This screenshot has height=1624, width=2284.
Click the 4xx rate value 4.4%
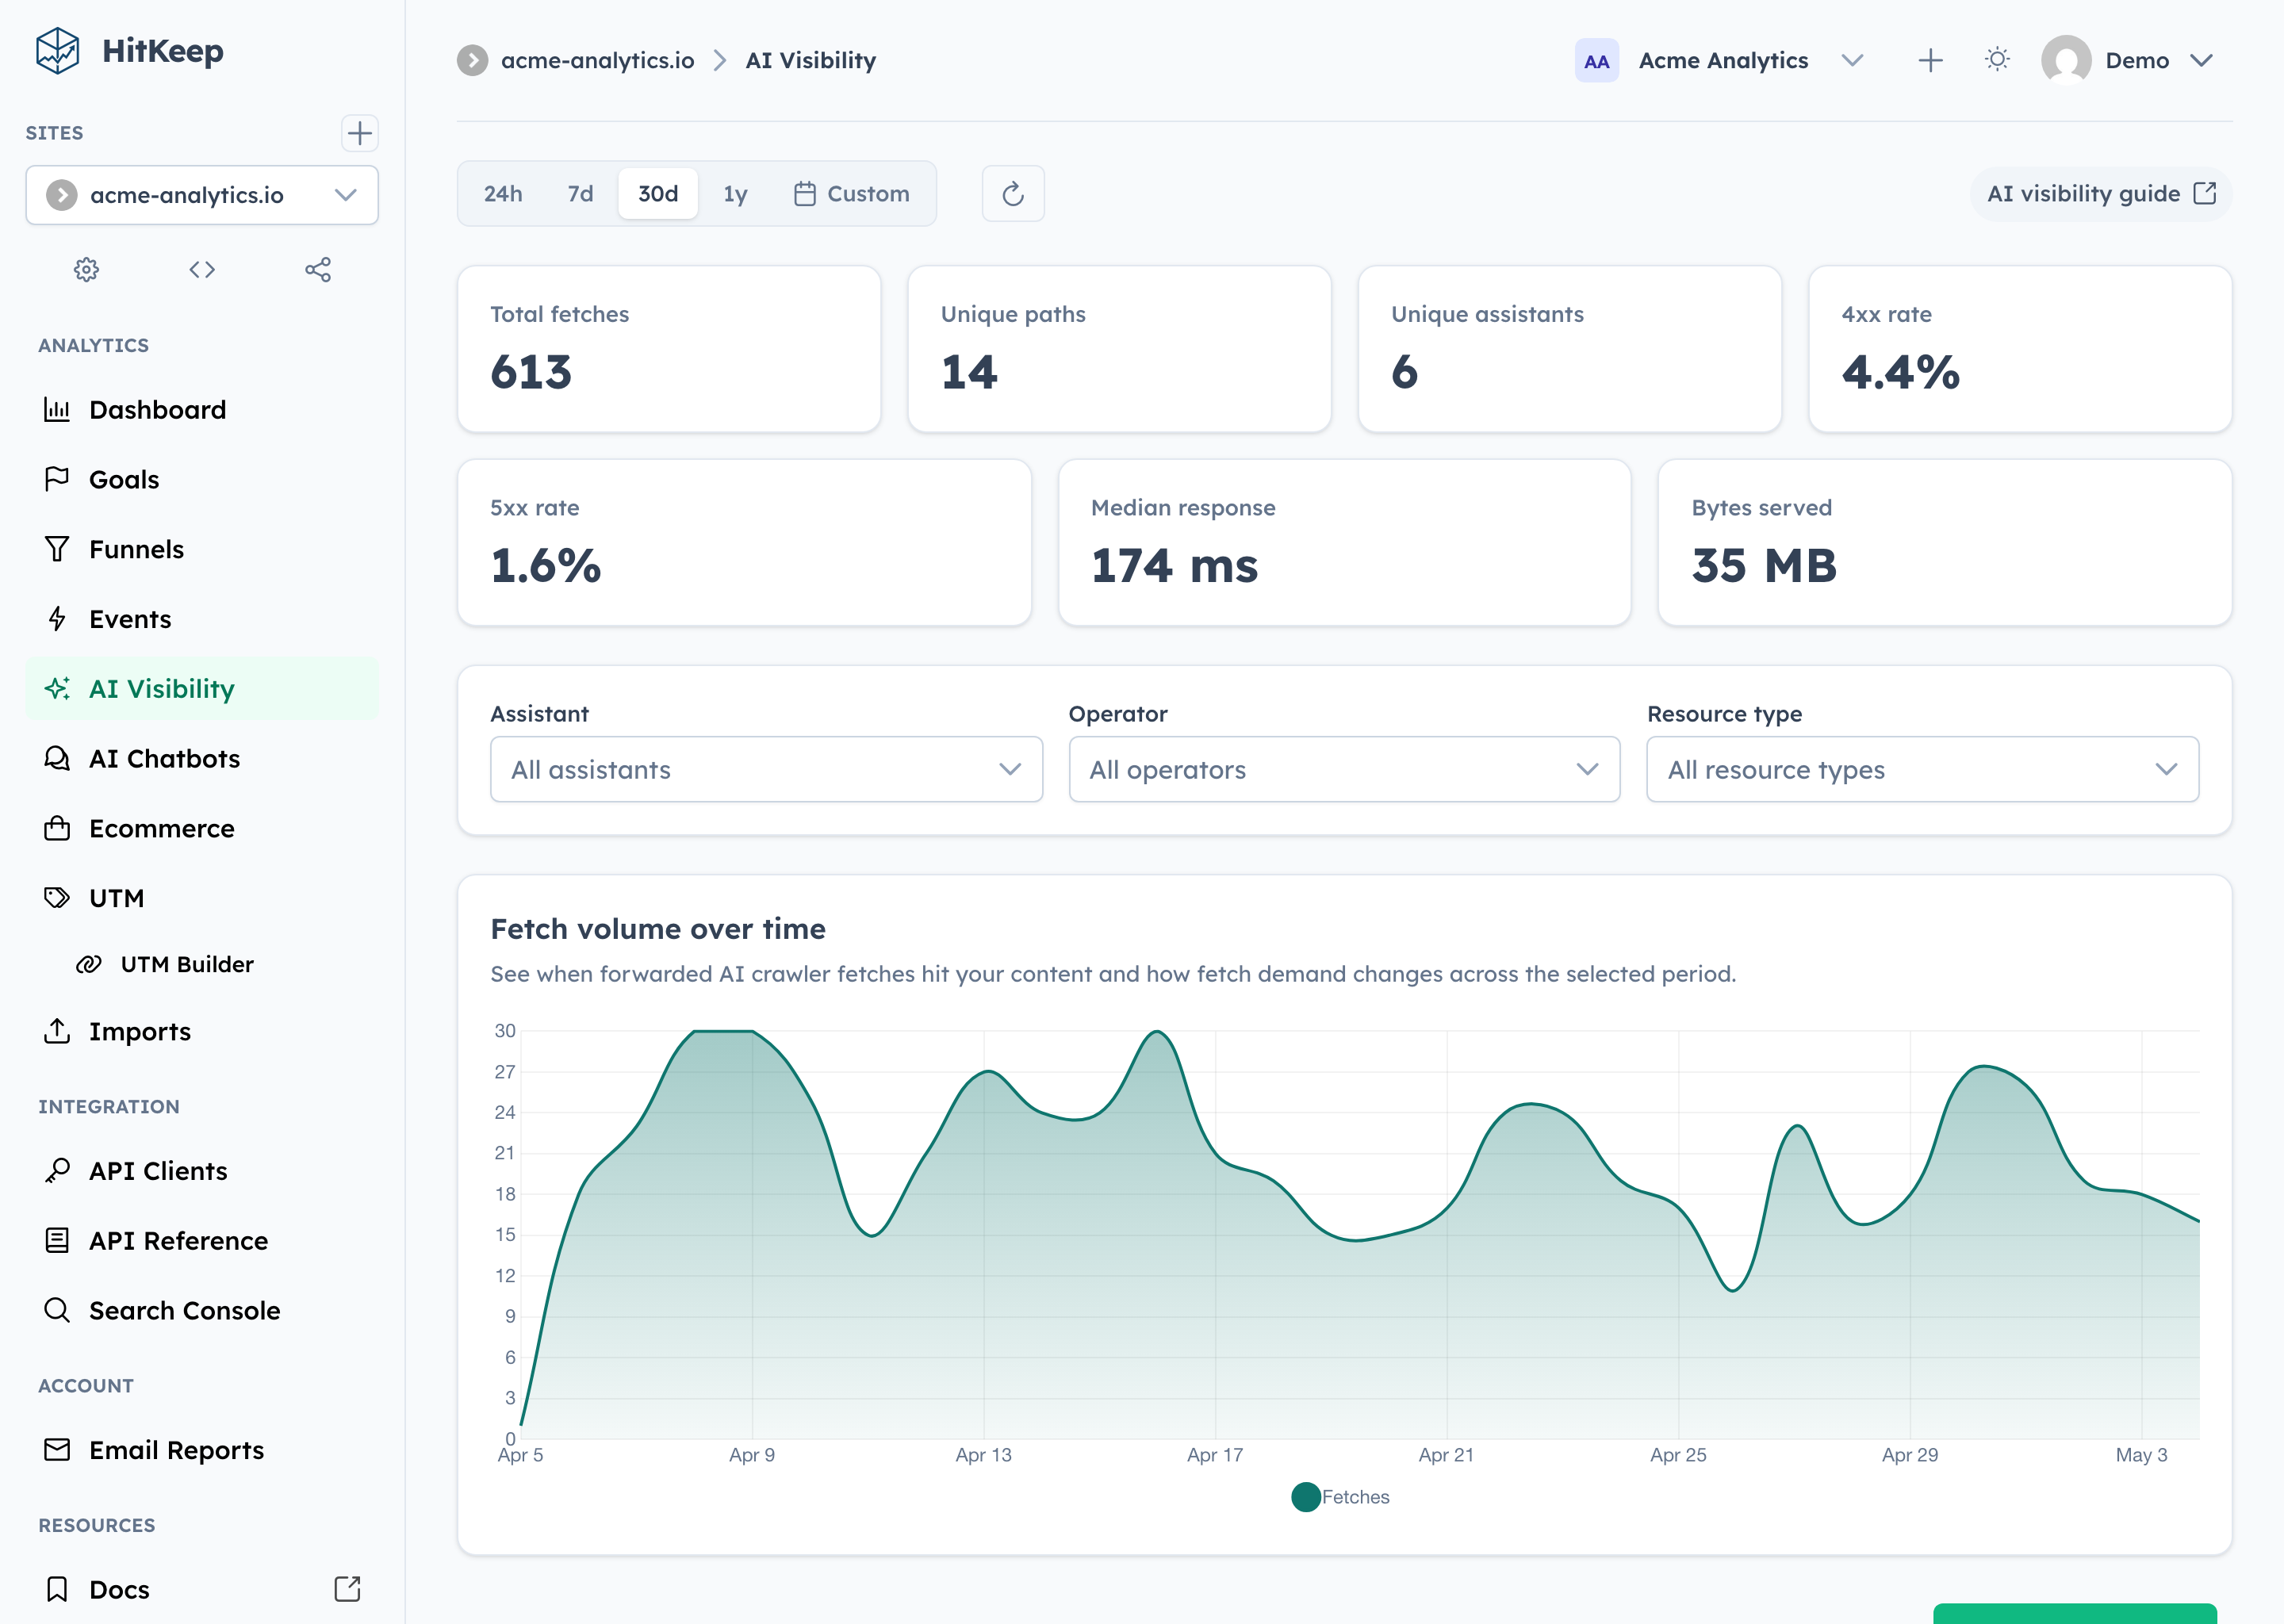point(1900,372)
